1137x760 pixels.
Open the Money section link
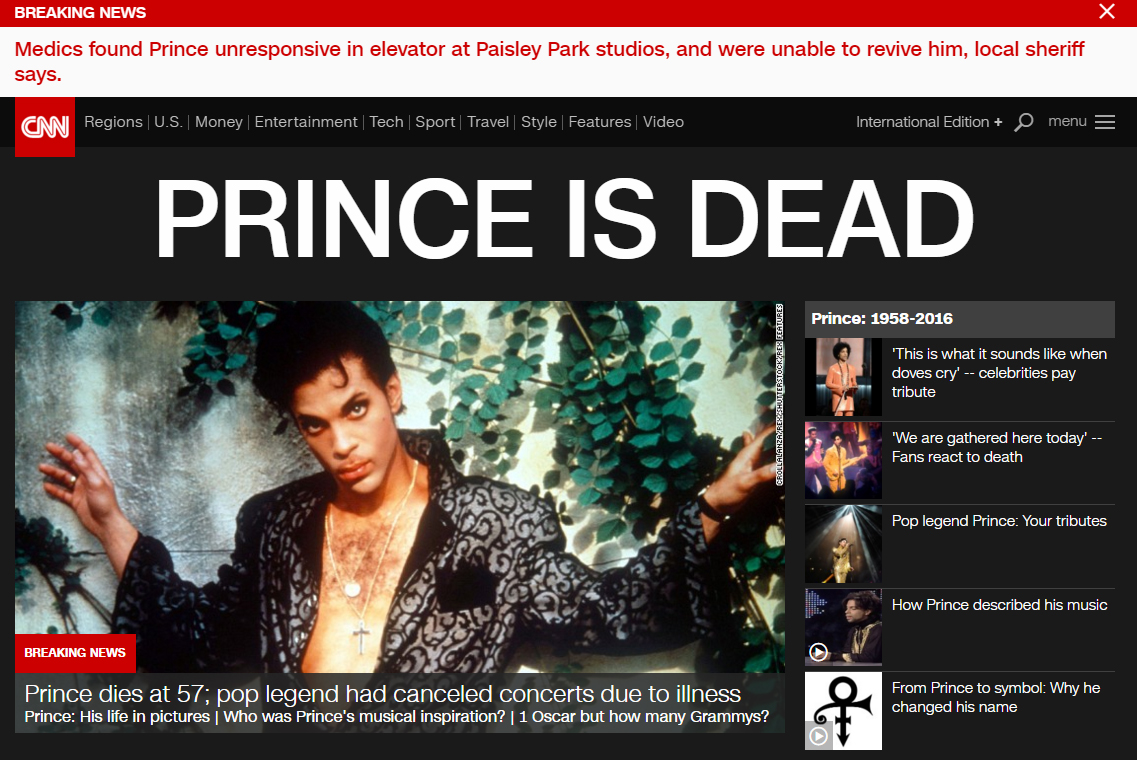[x=218, y=122]
